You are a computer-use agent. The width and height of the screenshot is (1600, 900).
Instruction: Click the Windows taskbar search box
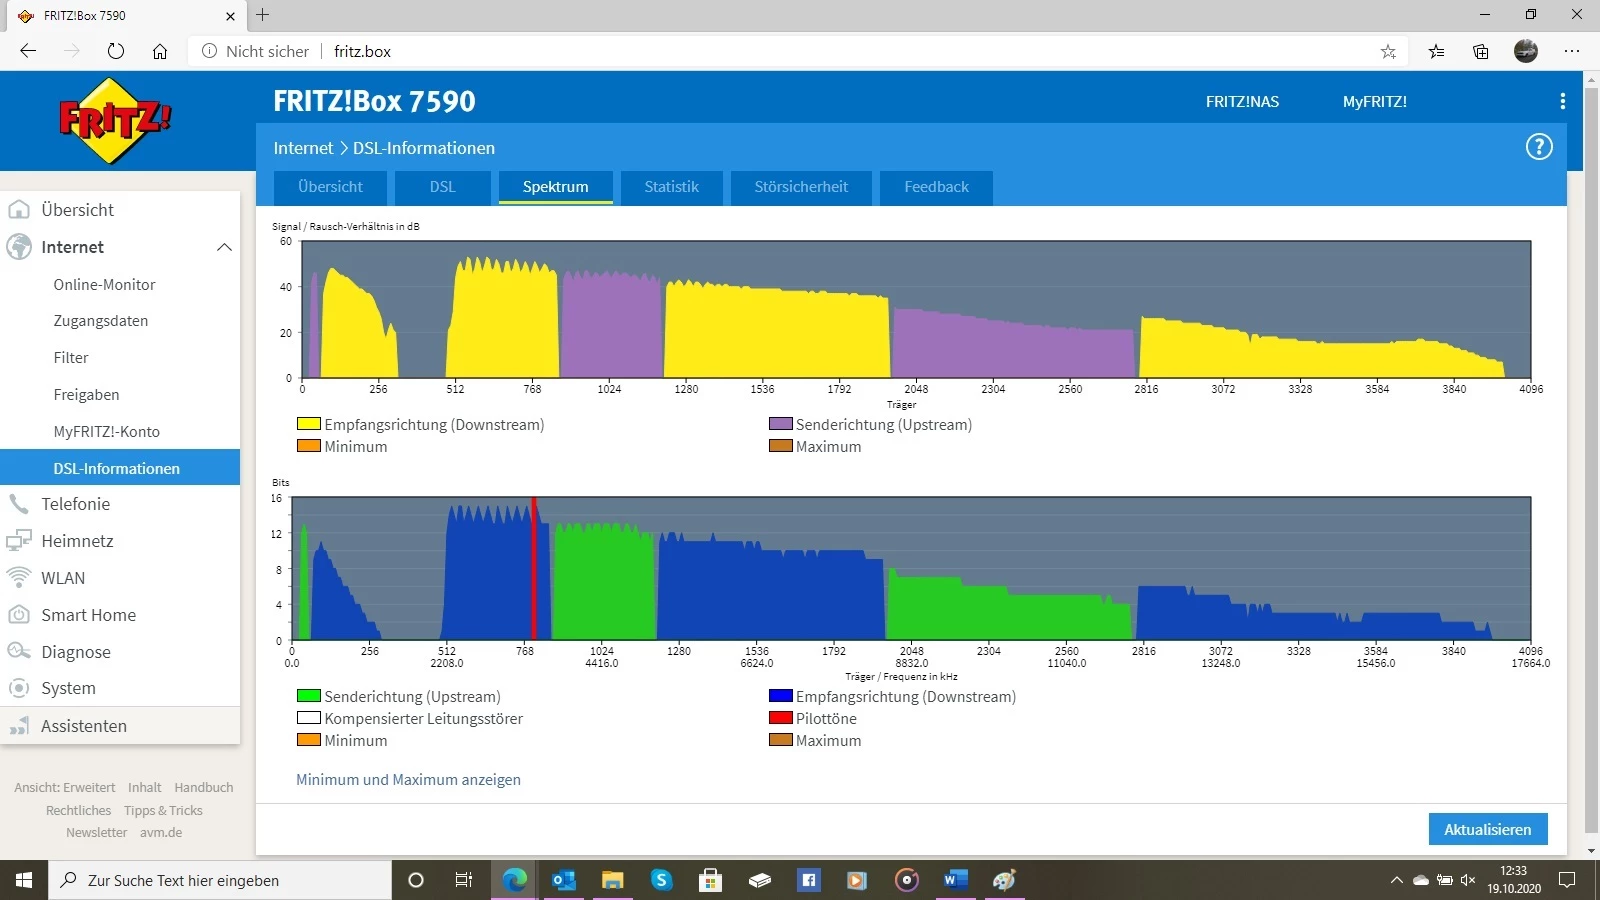click(220, 880)
